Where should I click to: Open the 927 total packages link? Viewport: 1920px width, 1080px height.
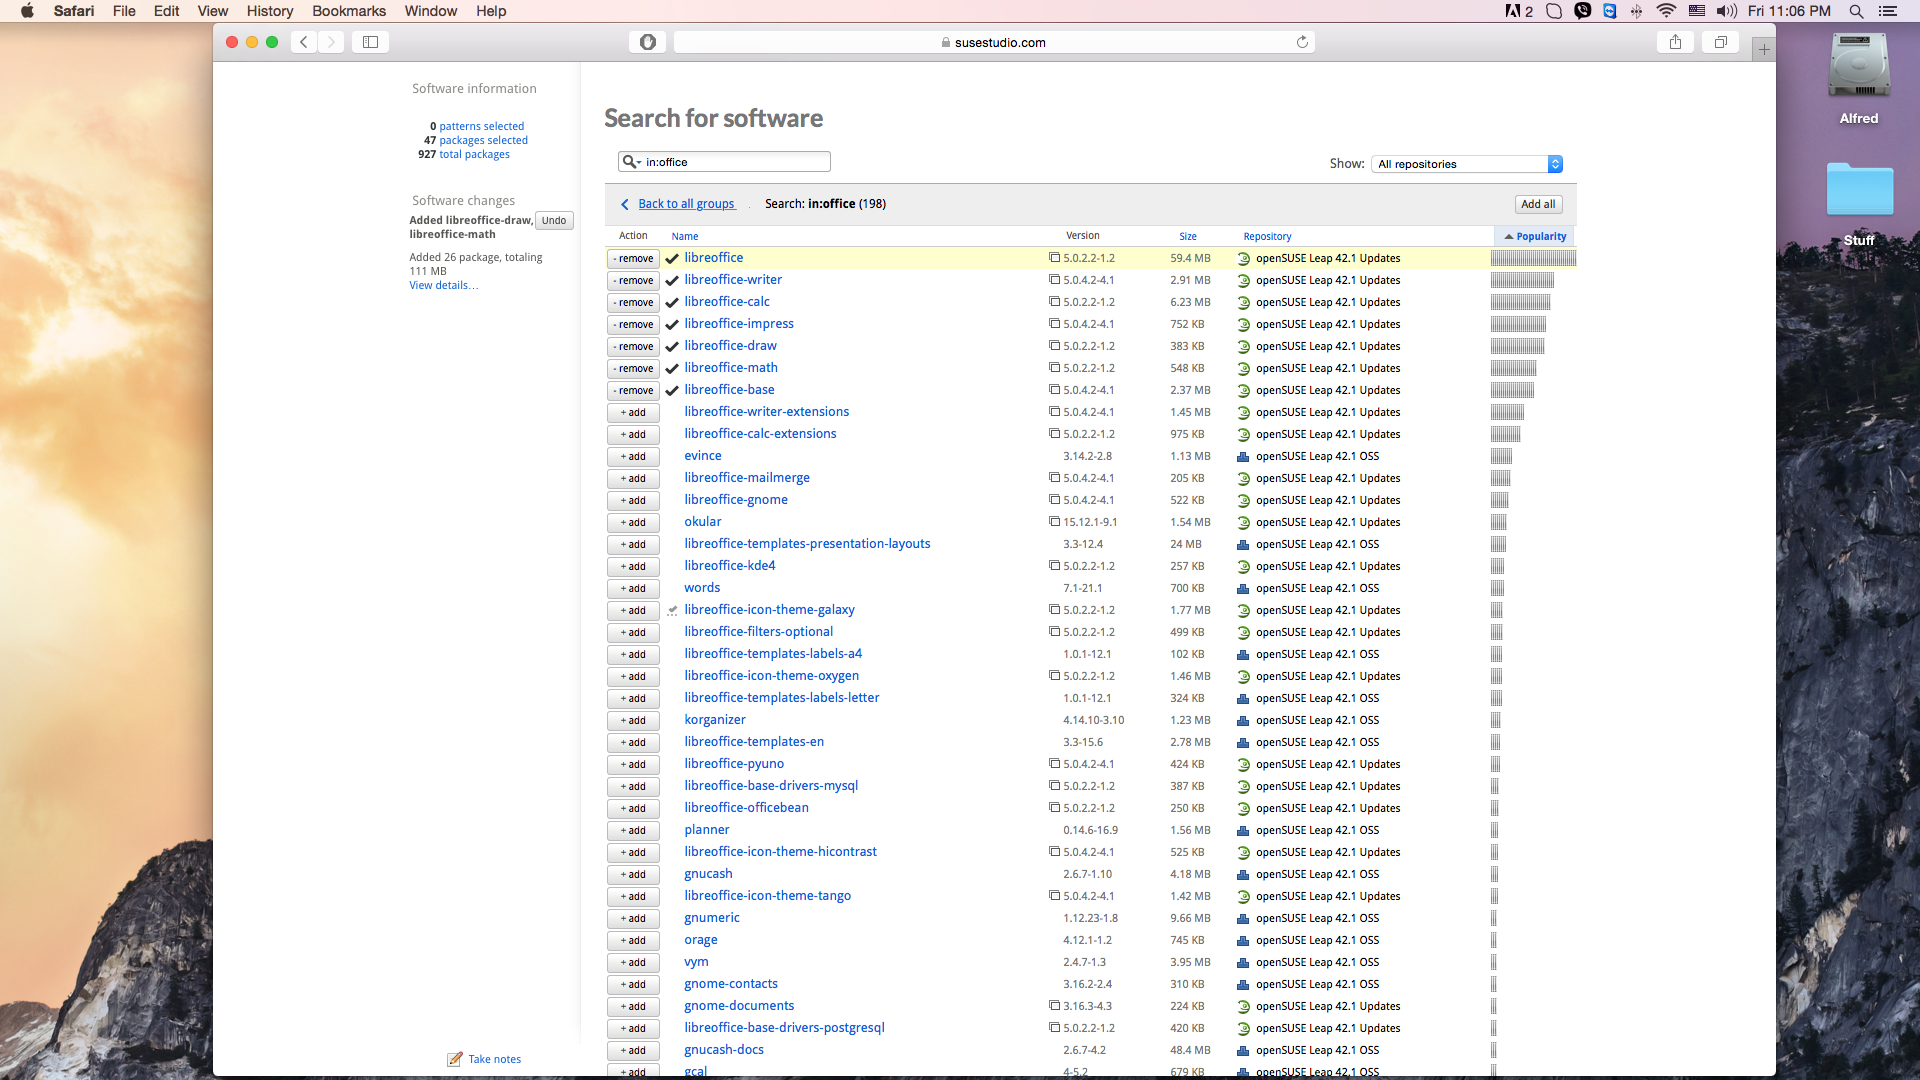(474, 154)
